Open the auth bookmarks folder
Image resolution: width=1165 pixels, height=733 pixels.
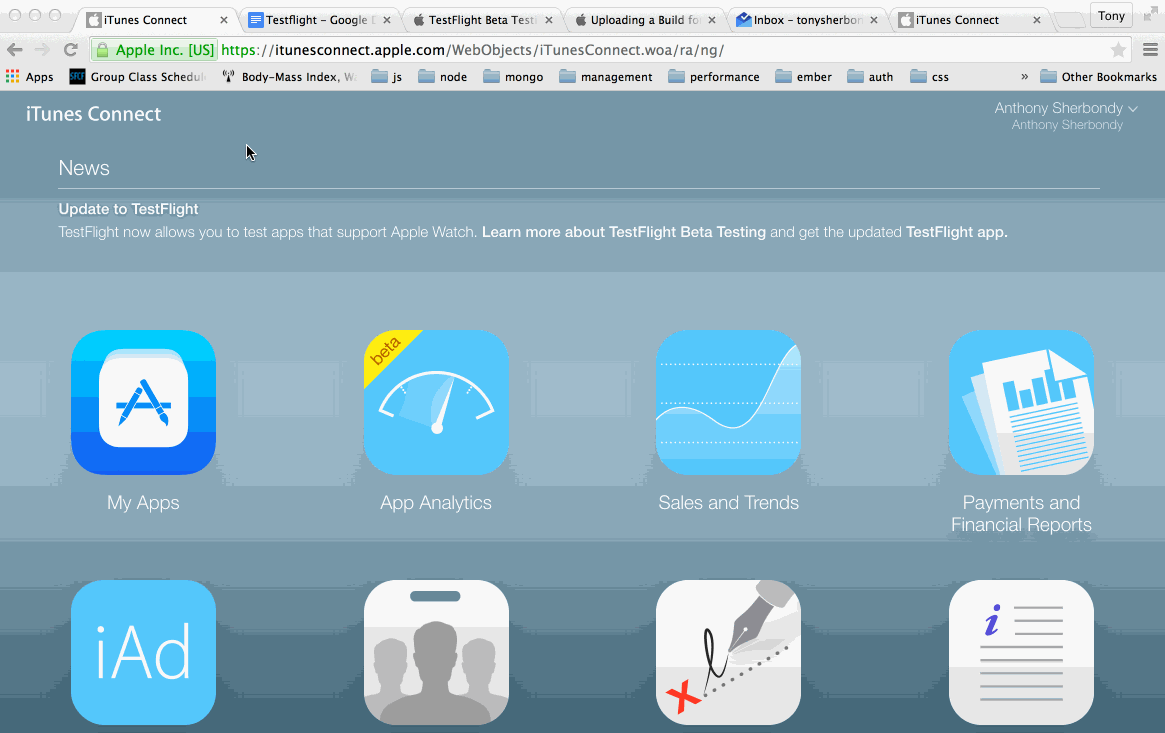pos(871,76)
